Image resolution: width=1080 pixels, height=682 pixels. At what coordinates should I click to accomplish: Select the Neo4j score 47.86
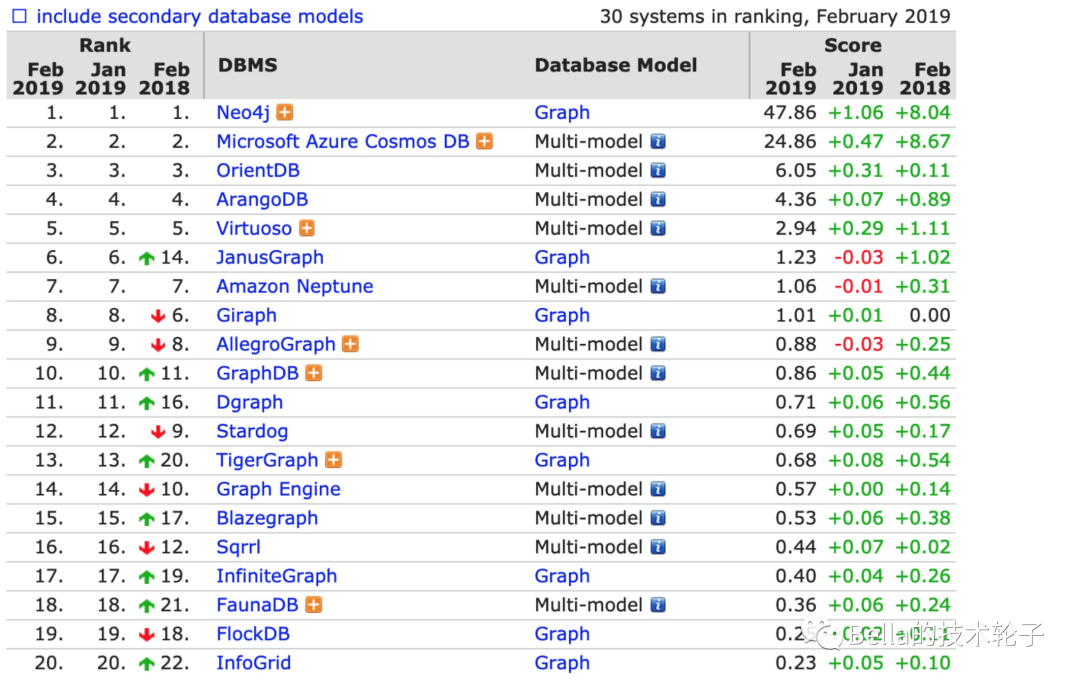pos(789,112)
